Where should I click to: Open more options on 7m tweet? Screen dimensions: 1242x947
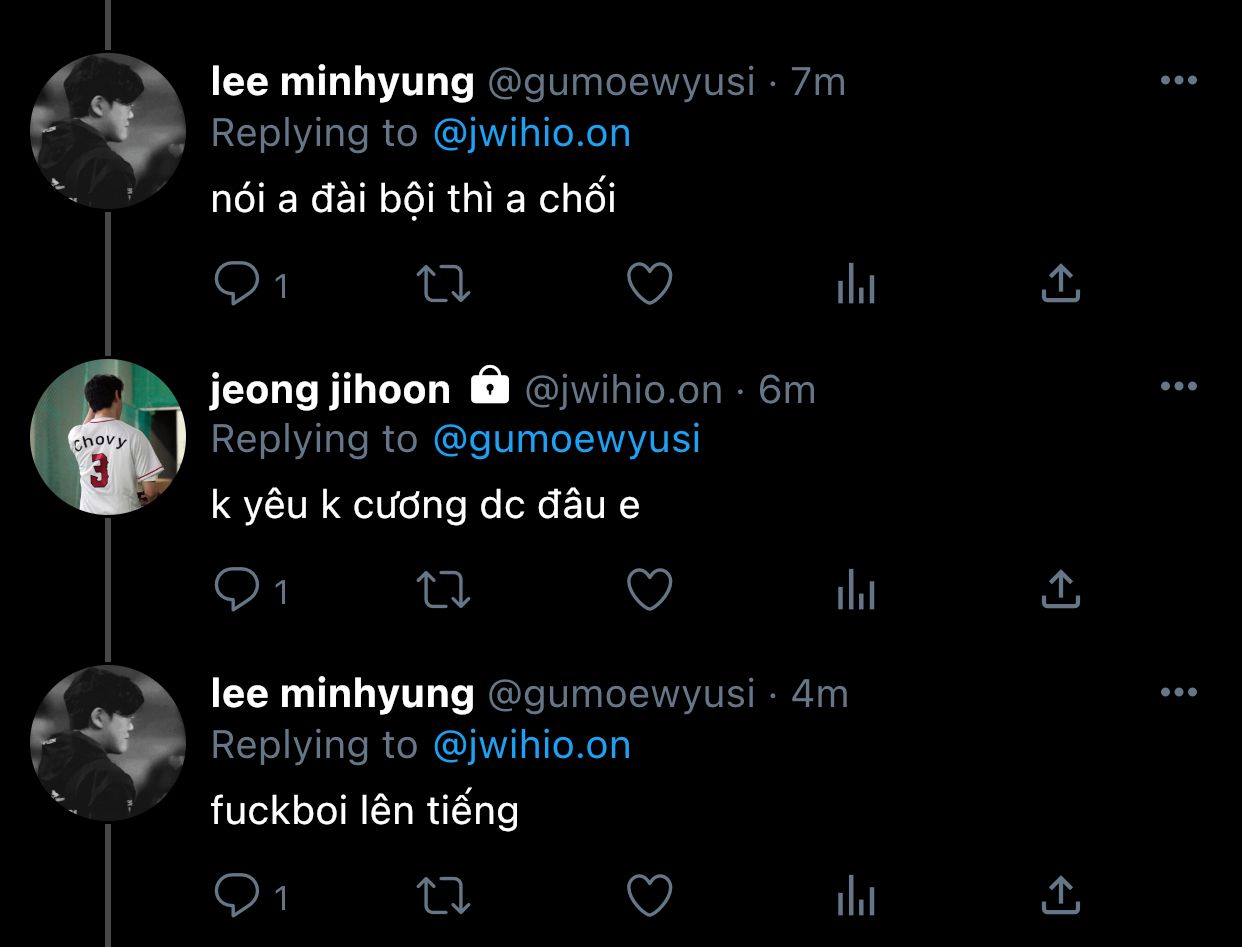point(1178,82)
